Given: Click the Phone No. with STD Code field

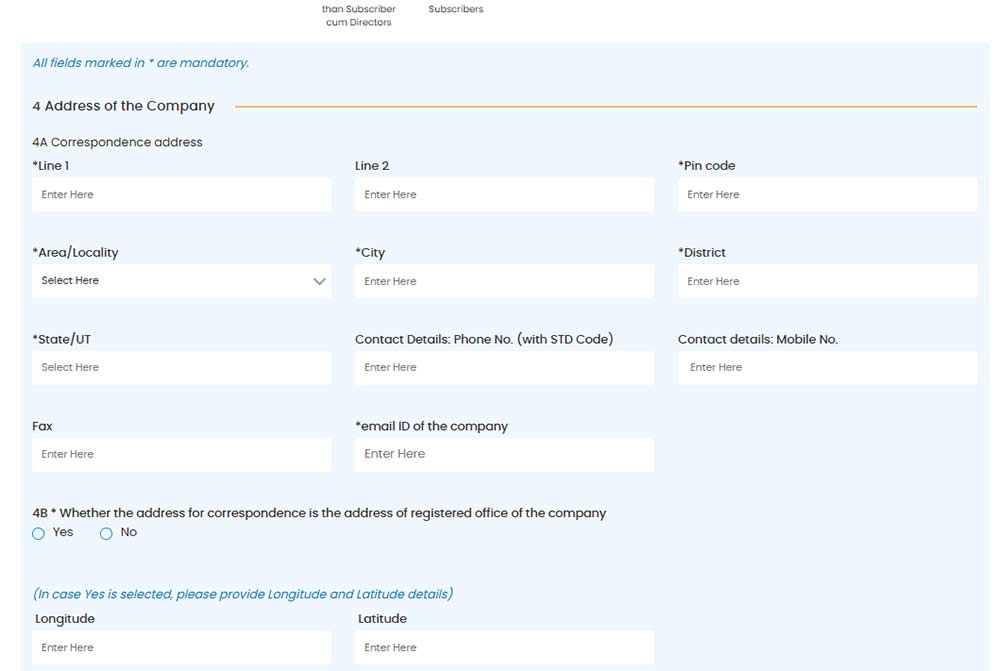Looking at the screenshot, I should coord(504,368).
